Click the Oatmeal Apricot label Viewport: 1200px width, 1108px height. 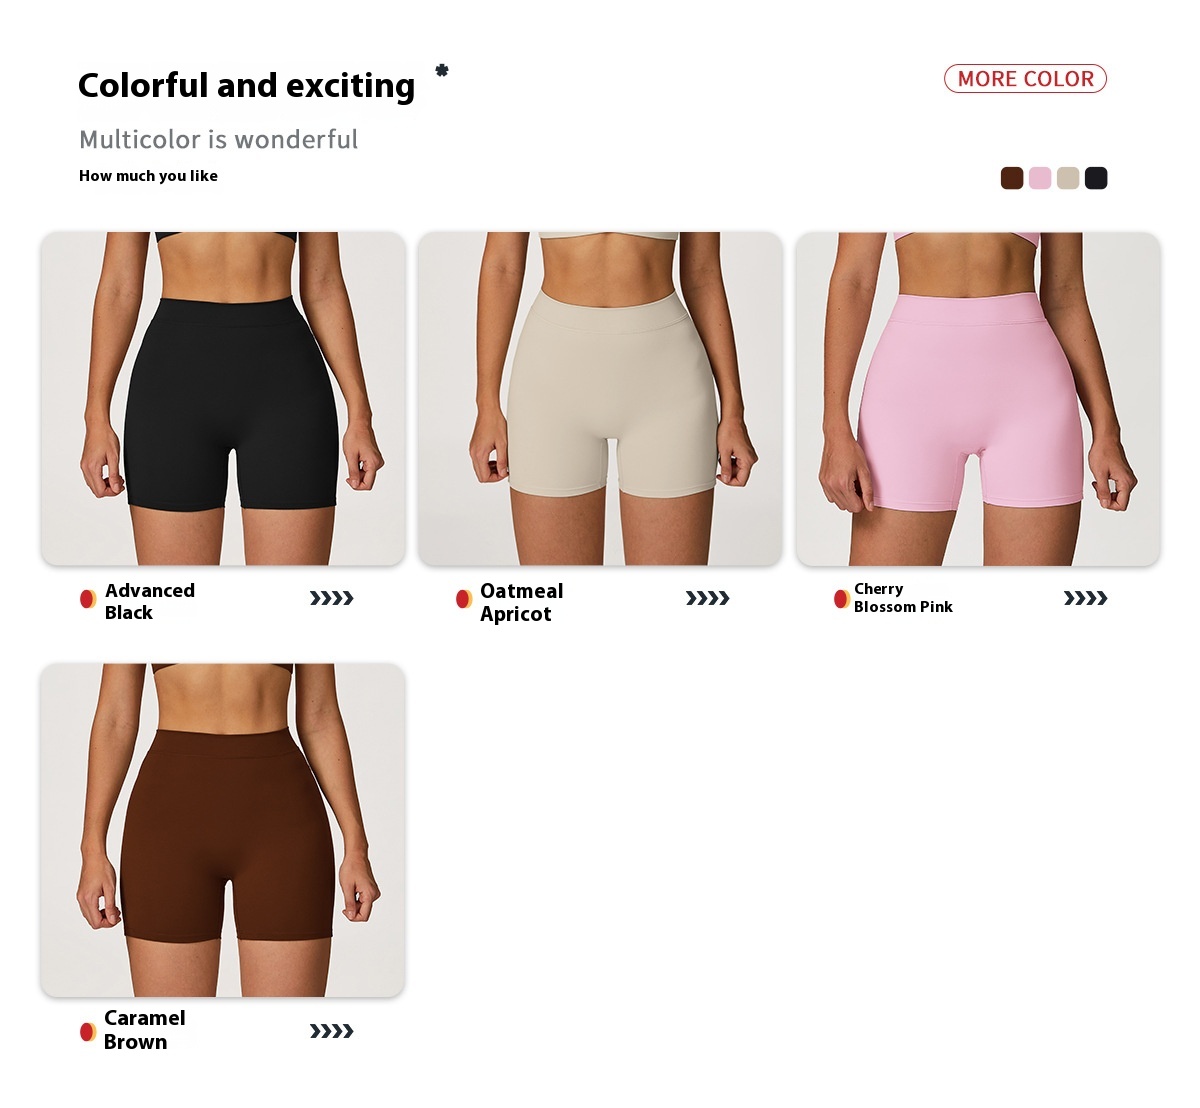521,602
